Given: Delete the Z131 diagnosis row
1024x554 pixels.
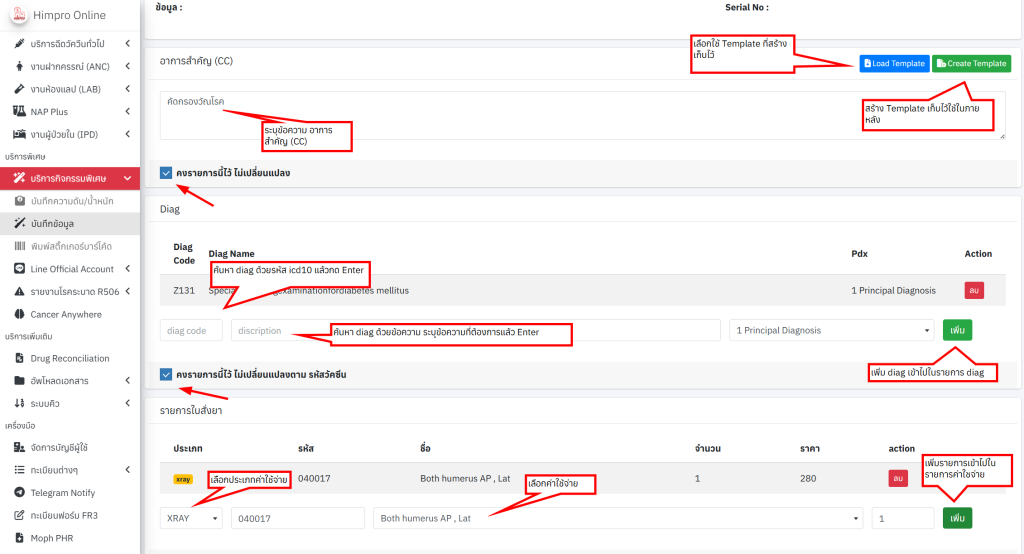Looking at the screenshot, I should [x=973, y=290].
